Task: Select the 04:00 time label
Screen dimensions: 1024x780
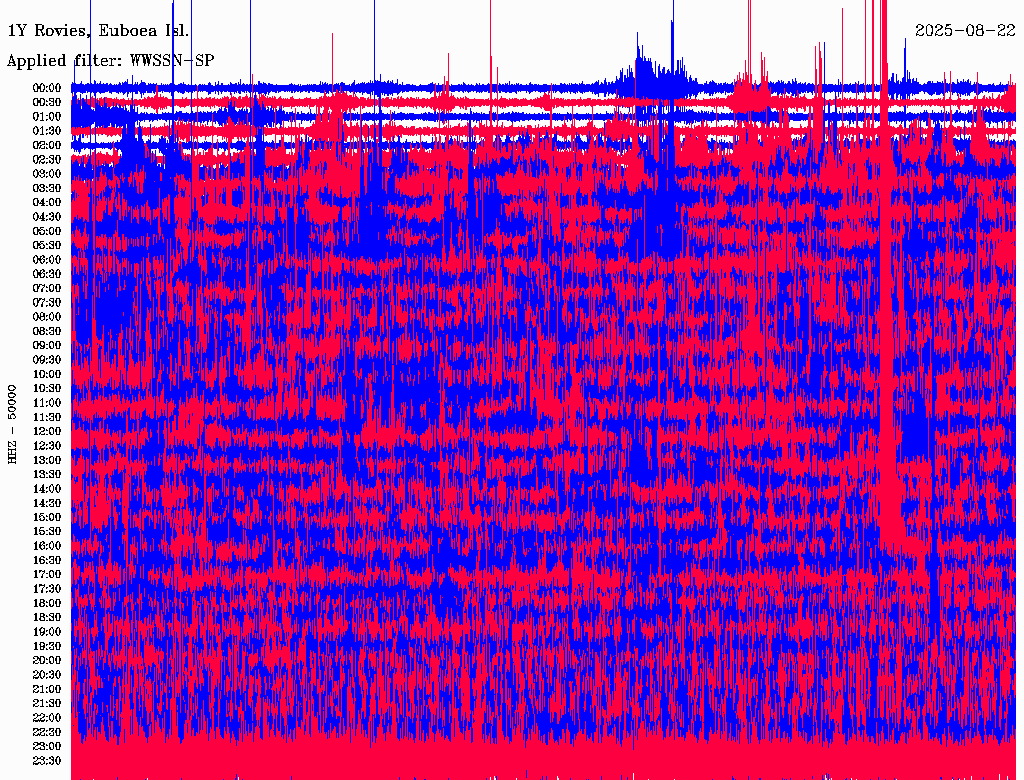Action: pyautogui.click(x=47, y=203)
